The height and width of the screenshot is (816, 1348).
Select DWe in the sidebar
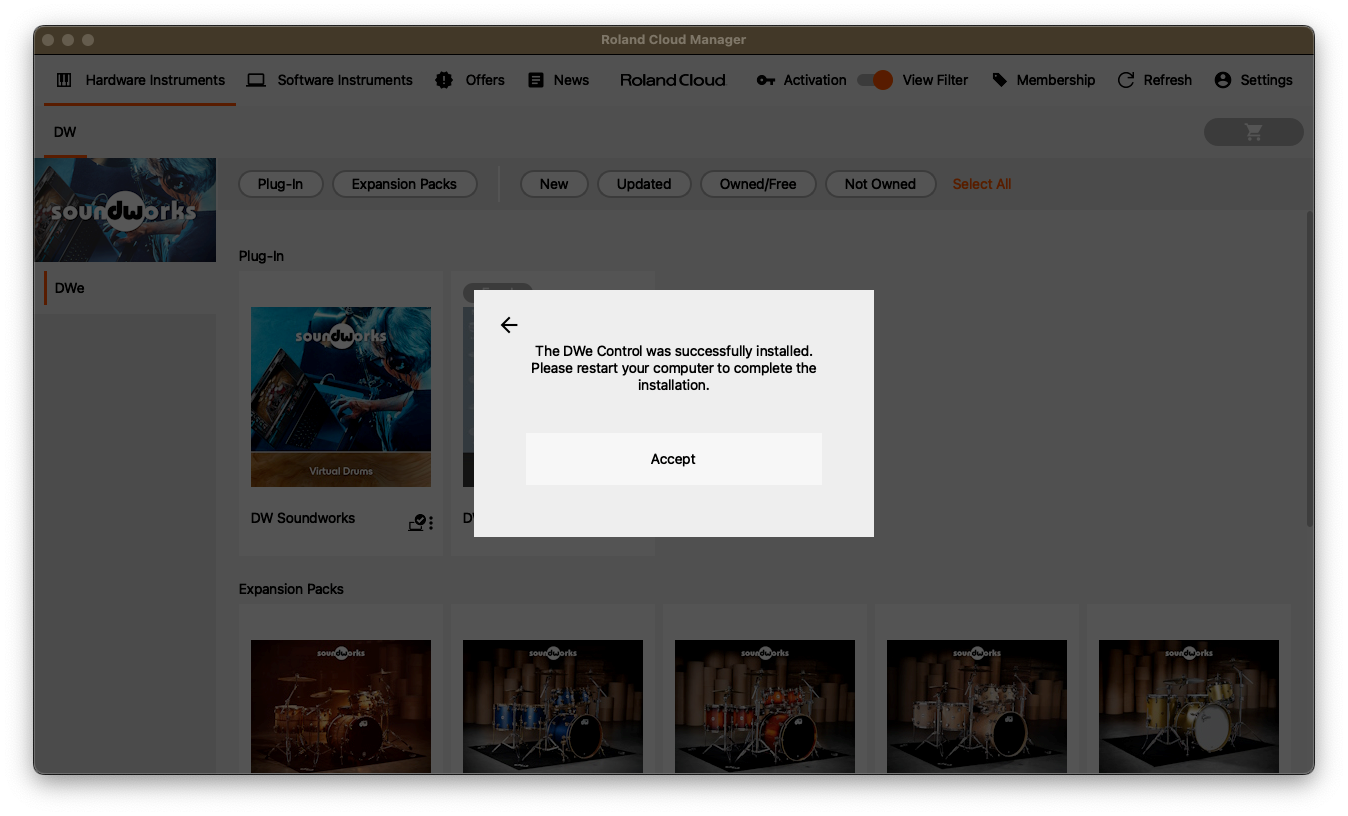(125, 288)
